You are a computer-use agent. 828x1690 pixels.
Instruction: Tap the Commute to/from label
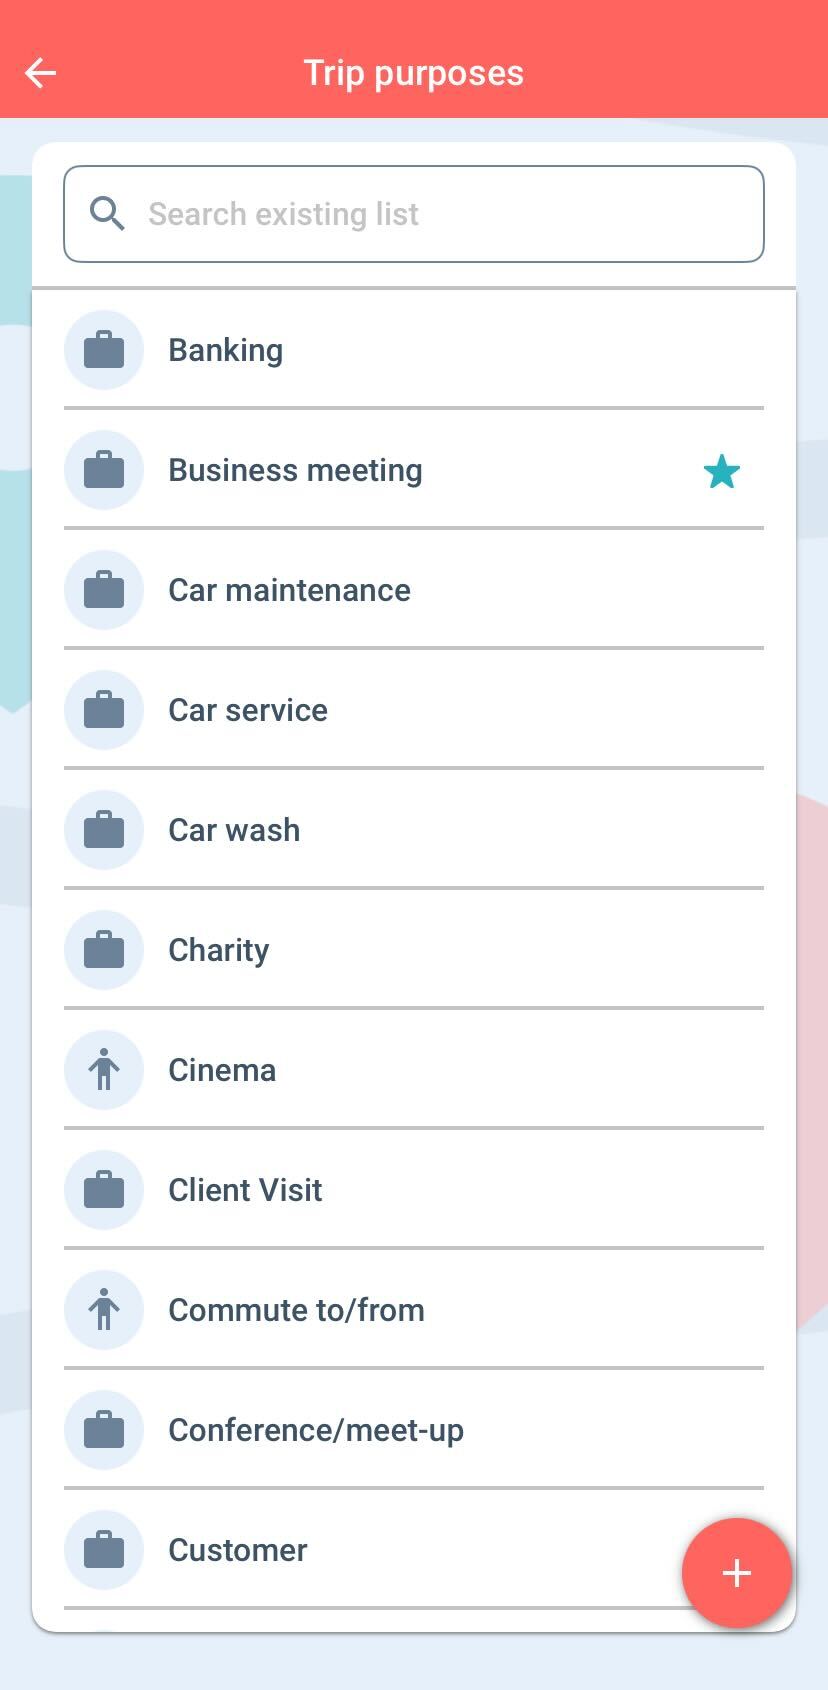(x=296, y=1311)
